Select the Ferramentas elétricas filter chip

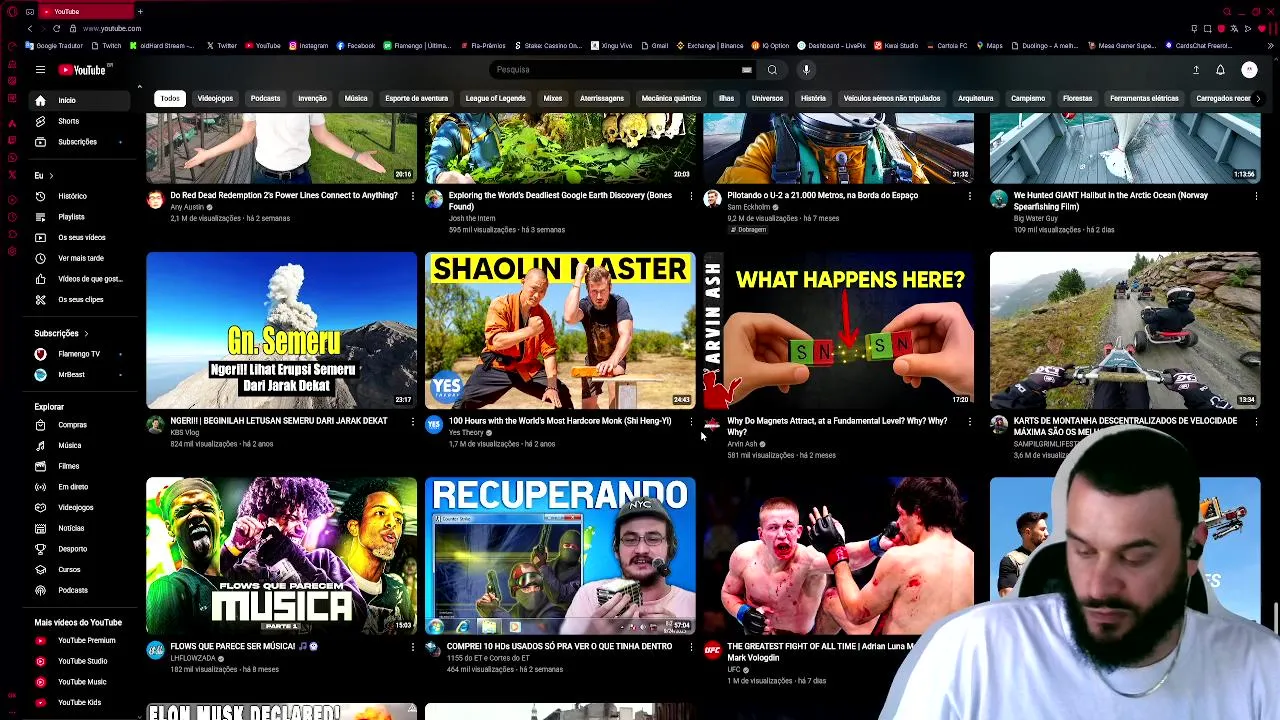(x=1144, y=99)
